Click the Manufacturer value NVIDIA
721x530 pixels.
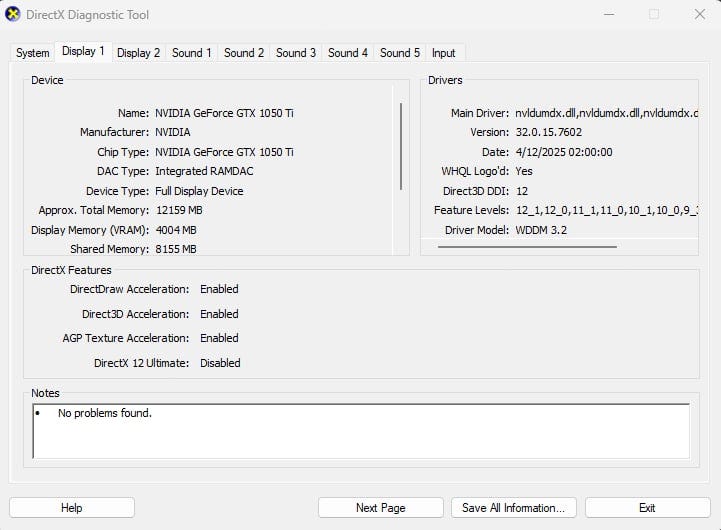(173, 132)
